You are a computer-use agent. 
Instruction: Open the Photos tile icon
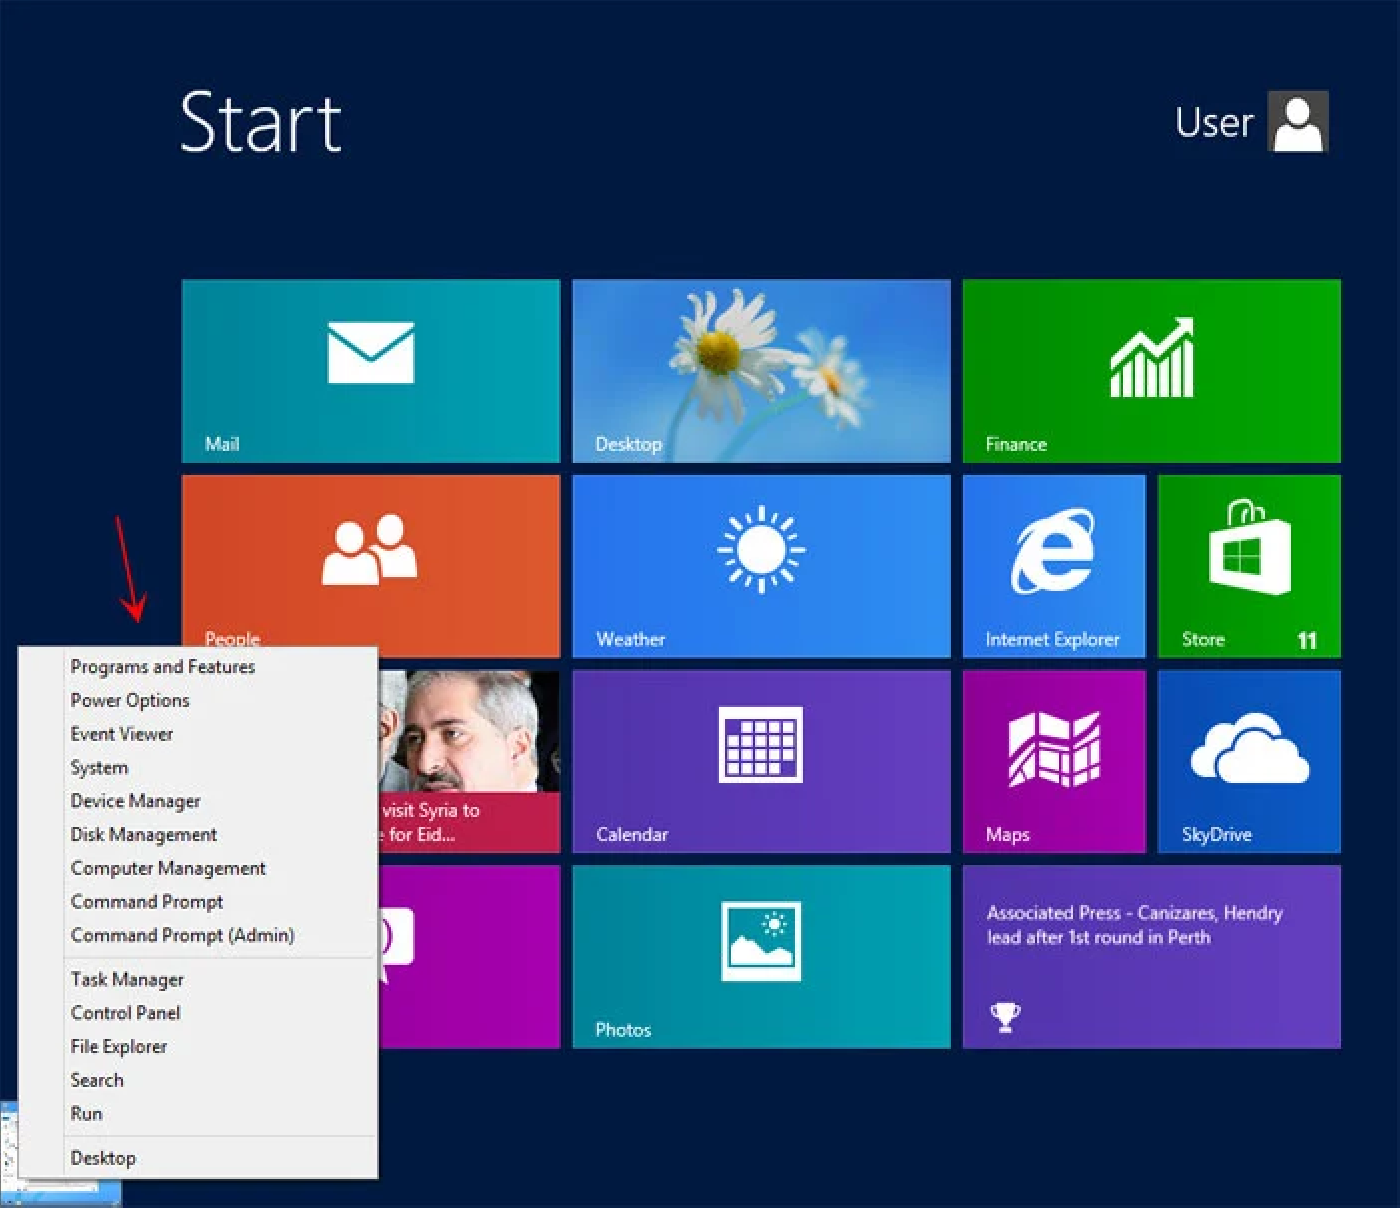point(761,941)
